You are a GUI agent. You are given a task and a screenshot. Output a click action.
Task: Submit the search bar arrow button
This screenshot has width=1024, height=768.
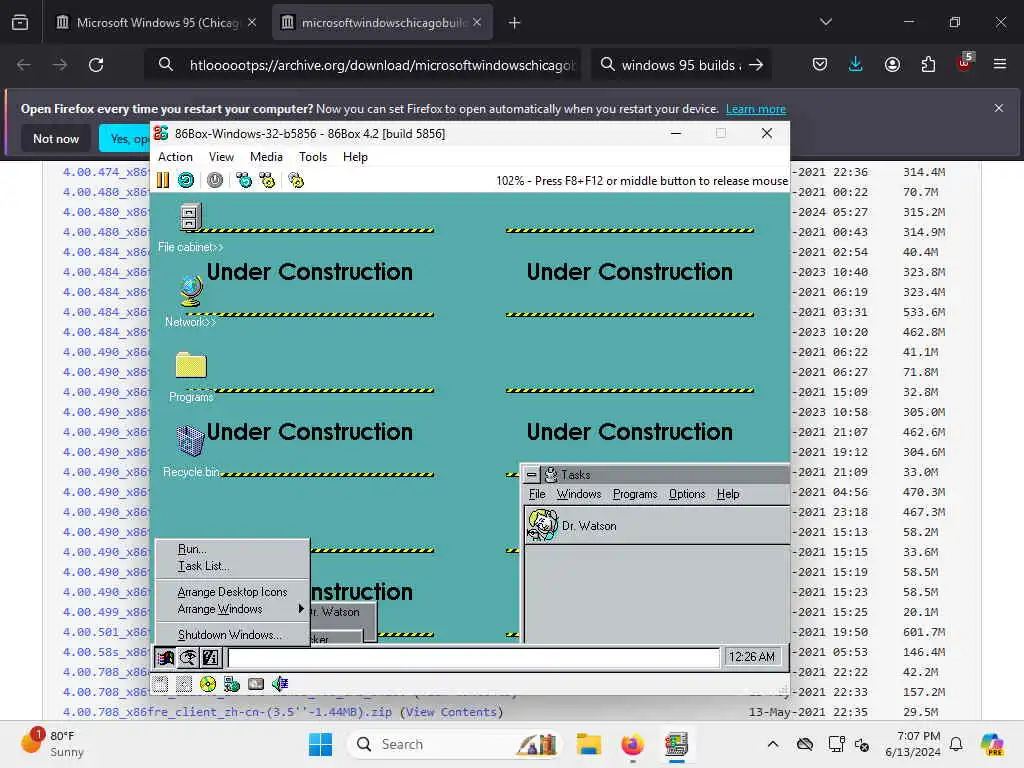pos(756,65)
